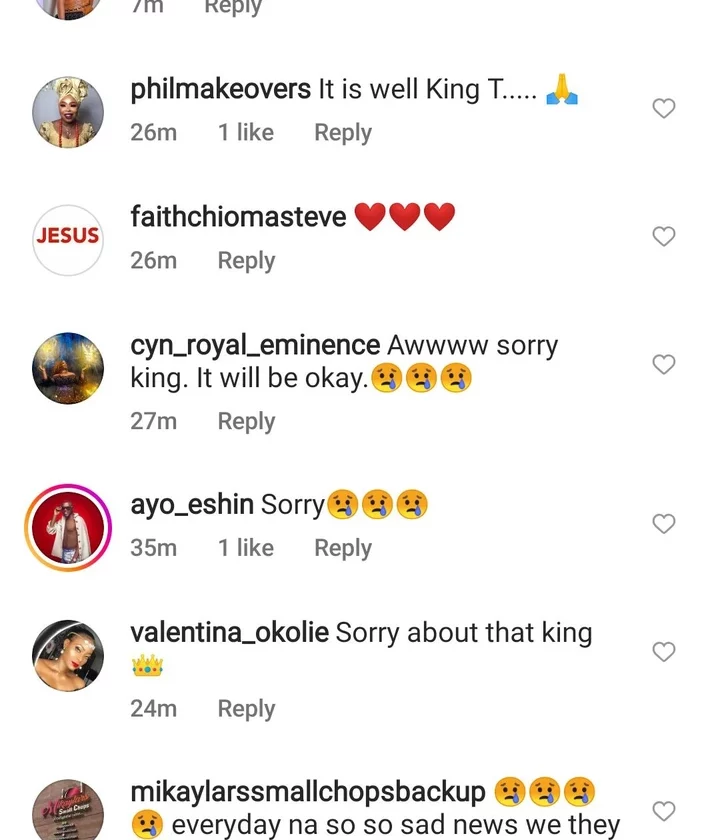Like cyn_royal_eminence's comment
This screenshot has width=720, height=840.
[664, 365]
